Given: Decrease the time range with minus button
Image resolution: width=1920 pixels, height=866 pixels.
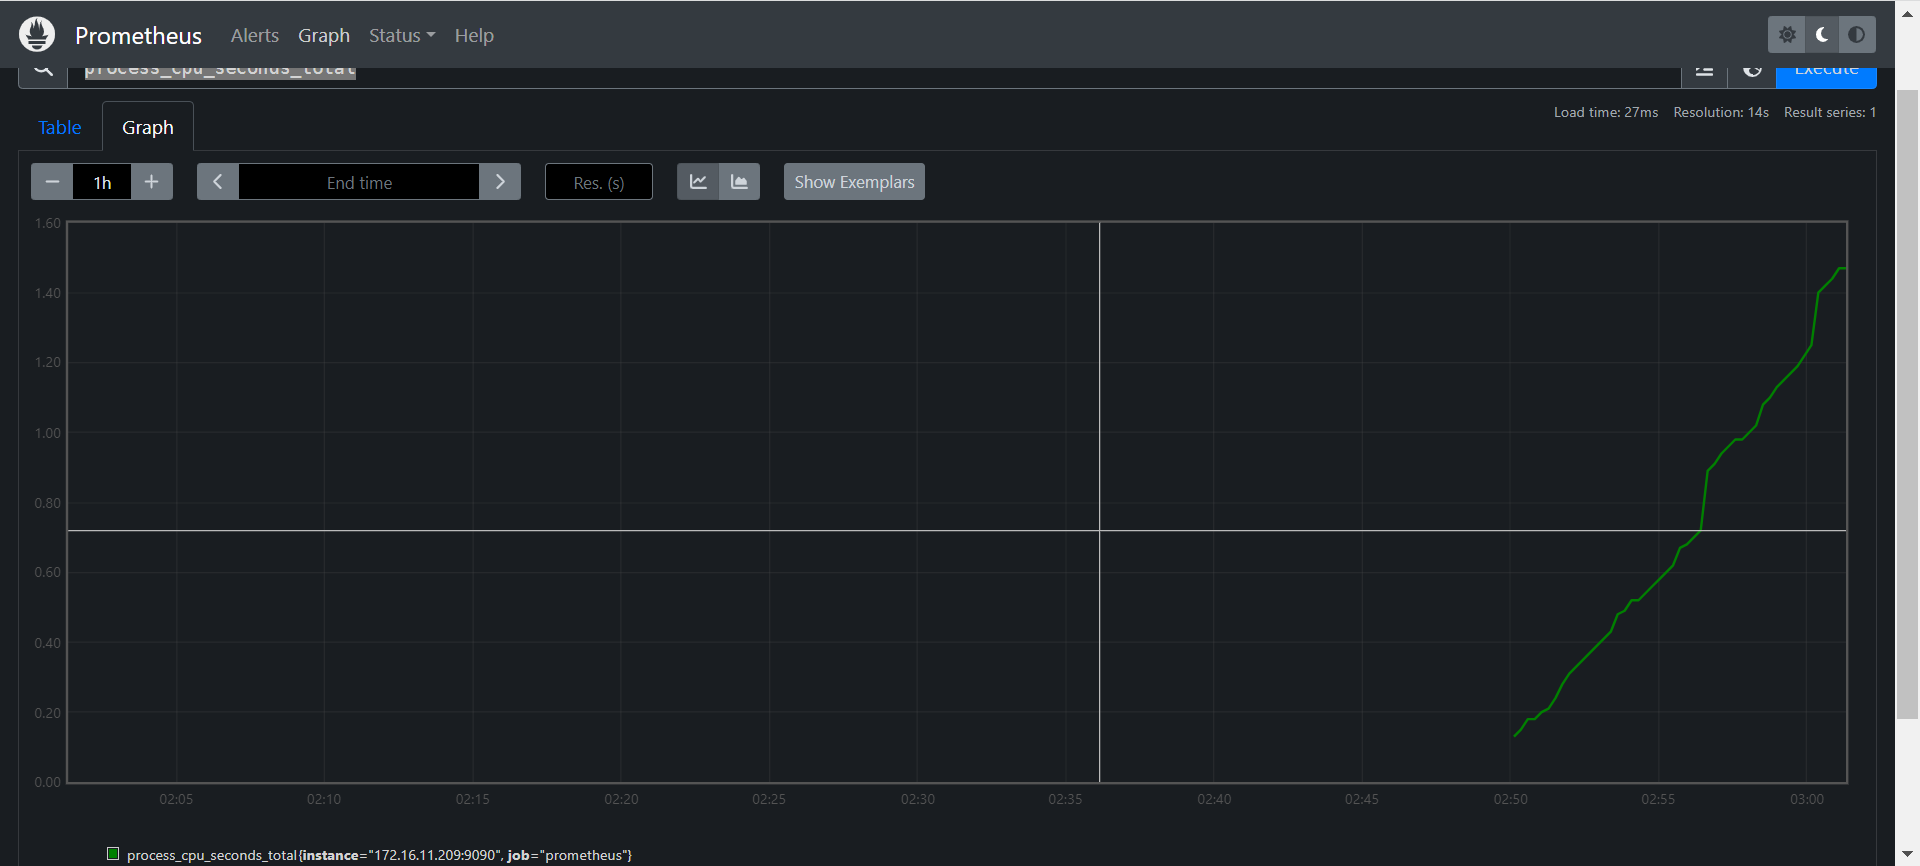Looking at the screenshot, I should pos(52,182).
